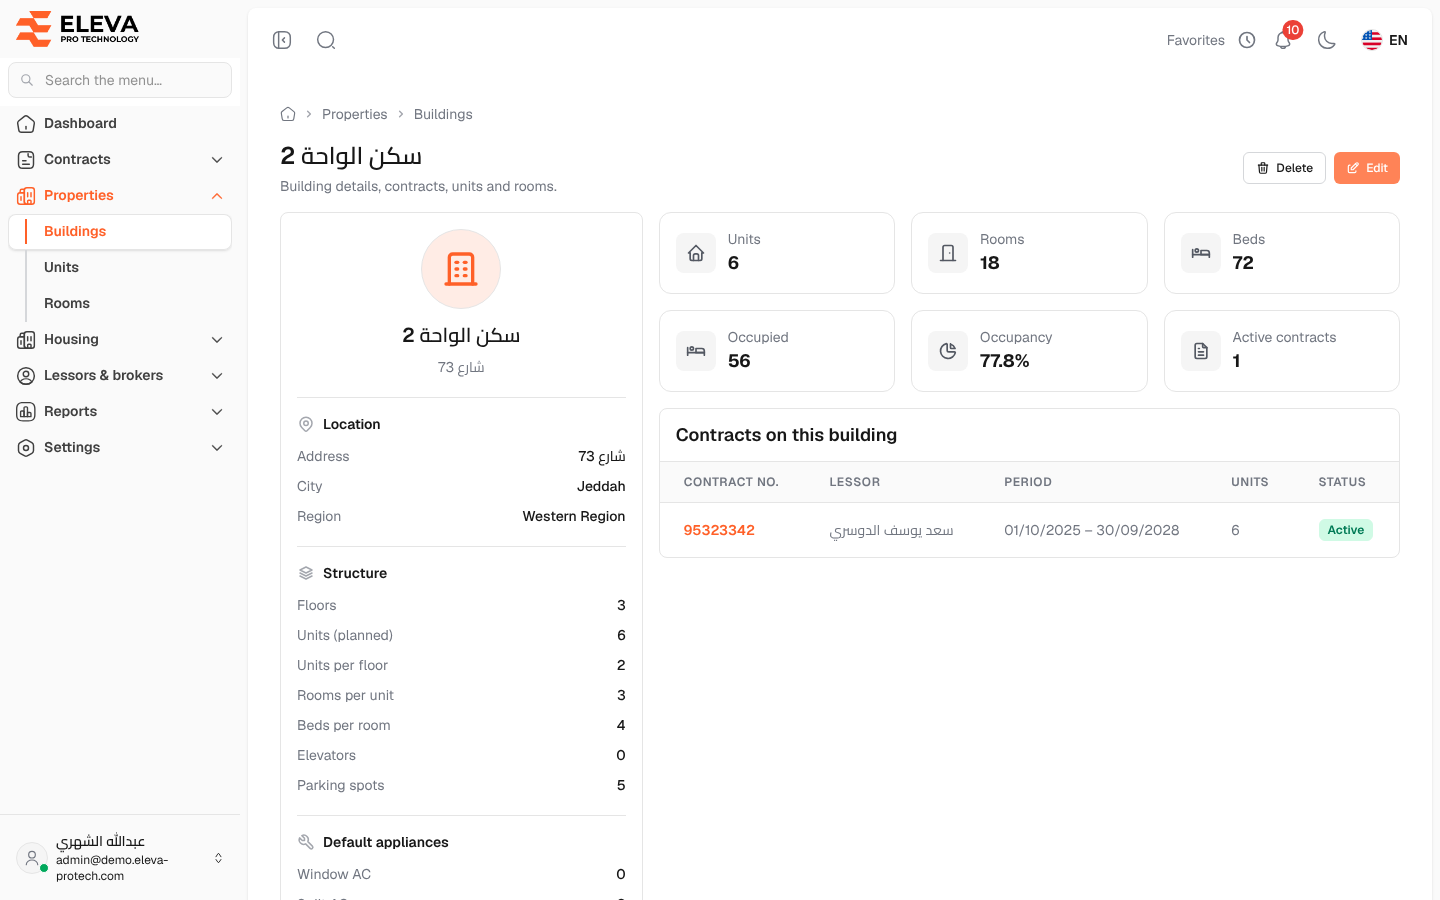Click the Rooms door icon
1440x900 pixels.
click(948, 253)
